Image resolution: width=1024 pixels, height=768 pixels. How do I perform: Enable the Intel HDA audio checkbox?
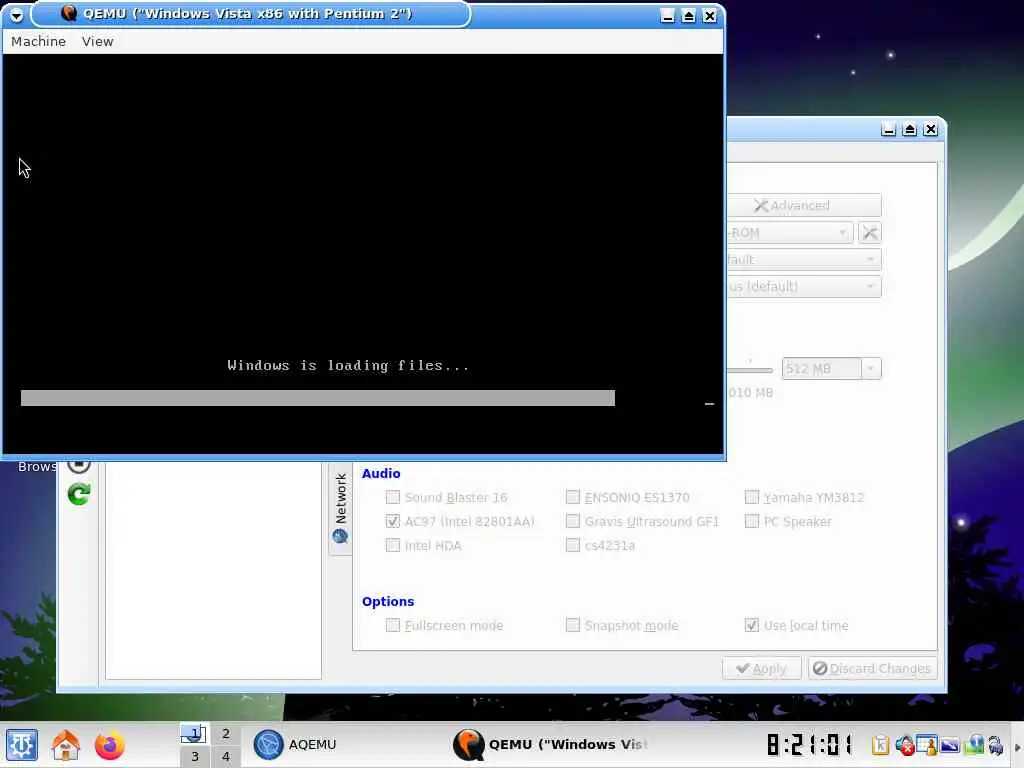pyautogui.click(x=392, y=545)
